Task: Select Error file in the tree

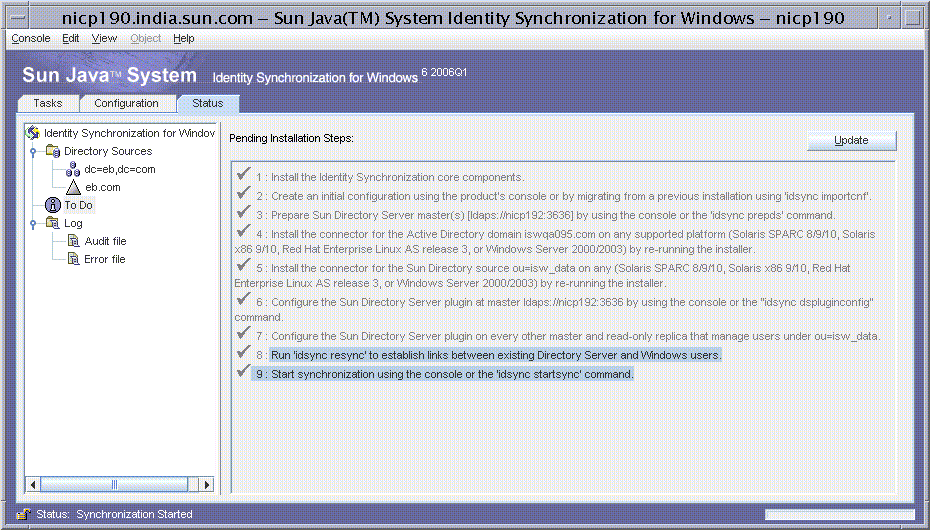Action: pyautogui.click(x=104, y=259)
